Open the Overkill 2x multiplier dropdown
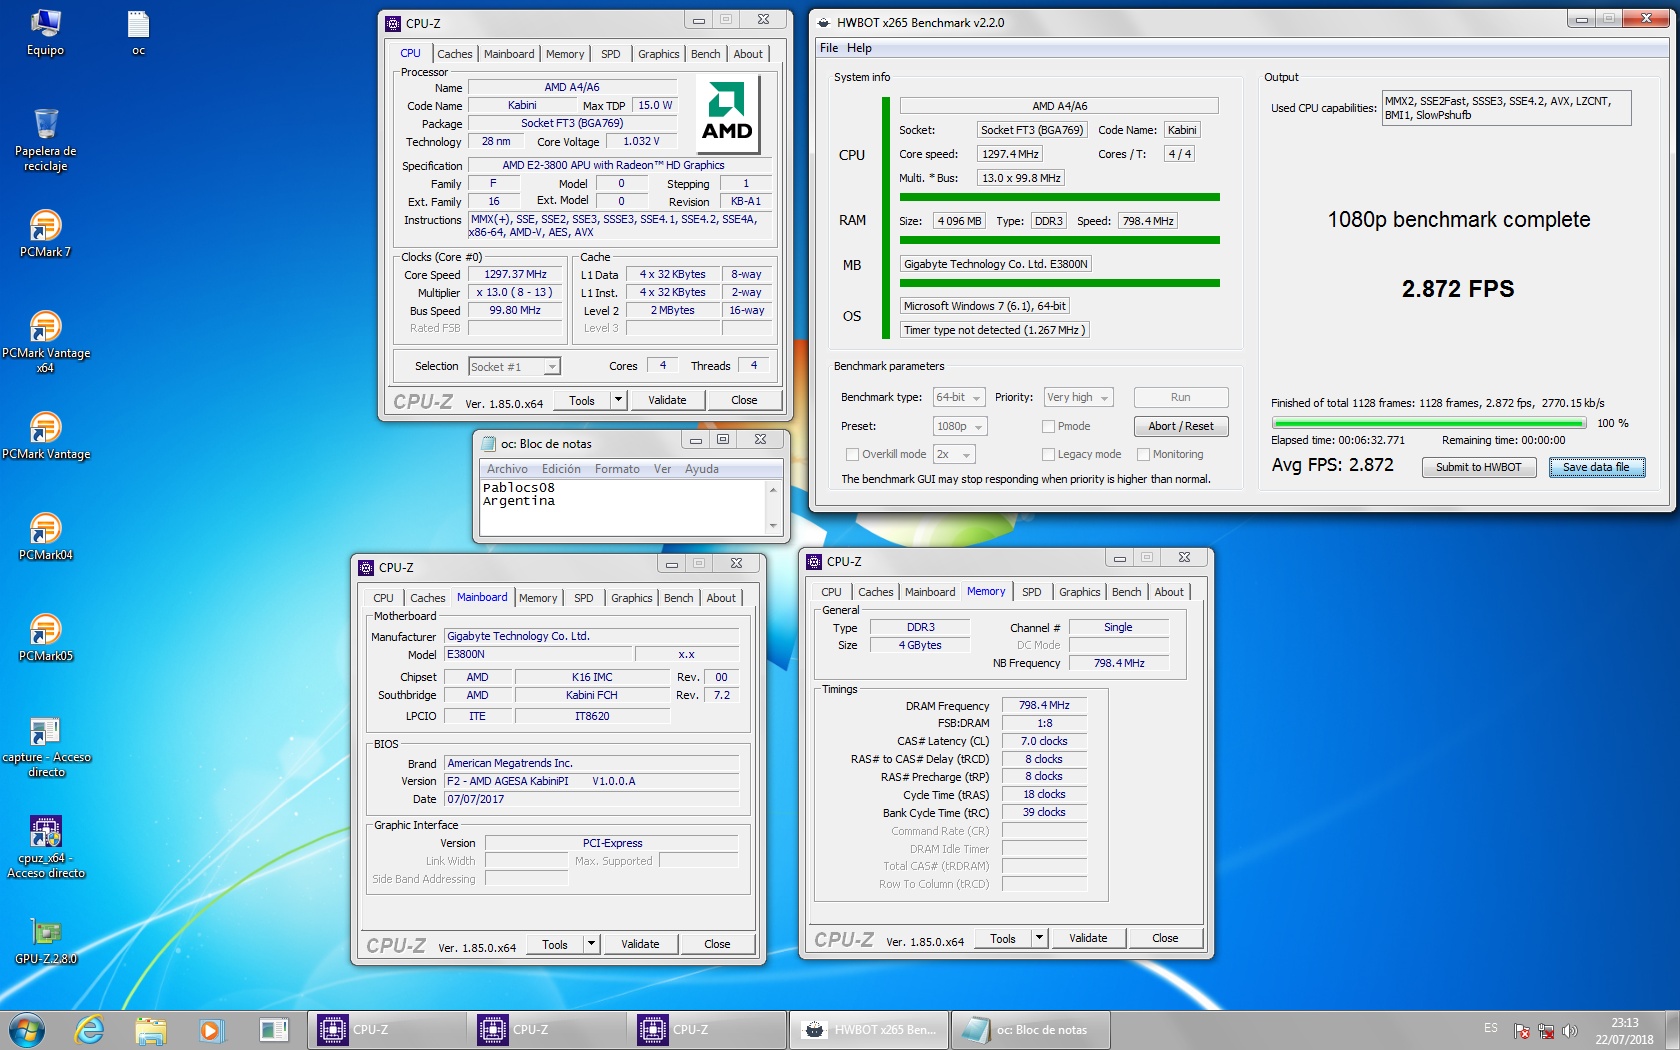 click(954, 454)
